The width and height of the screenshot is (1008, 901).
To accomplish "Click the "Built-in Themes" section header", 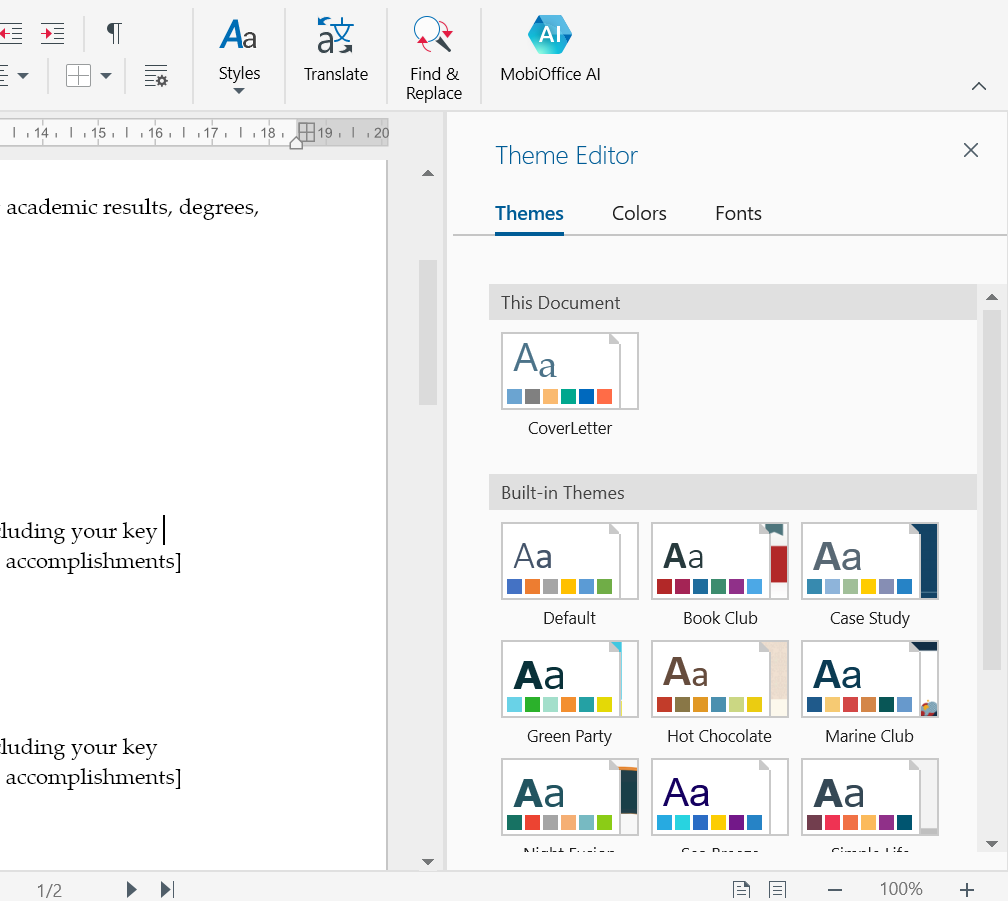I will pyautogui.click(x=733, y=493).
